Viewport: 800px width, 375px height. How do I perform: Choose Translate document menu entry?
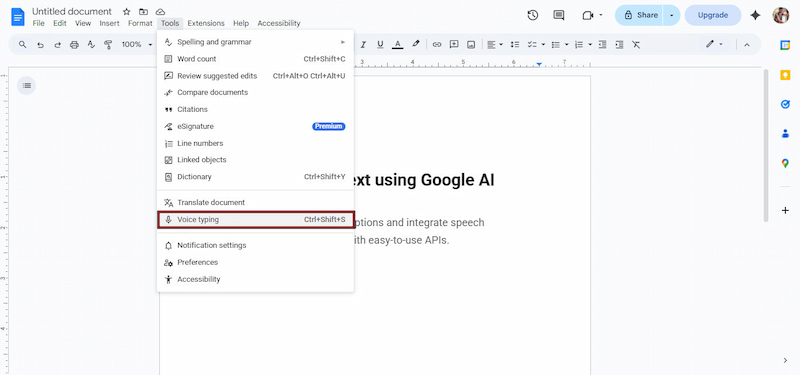[255, 203]
